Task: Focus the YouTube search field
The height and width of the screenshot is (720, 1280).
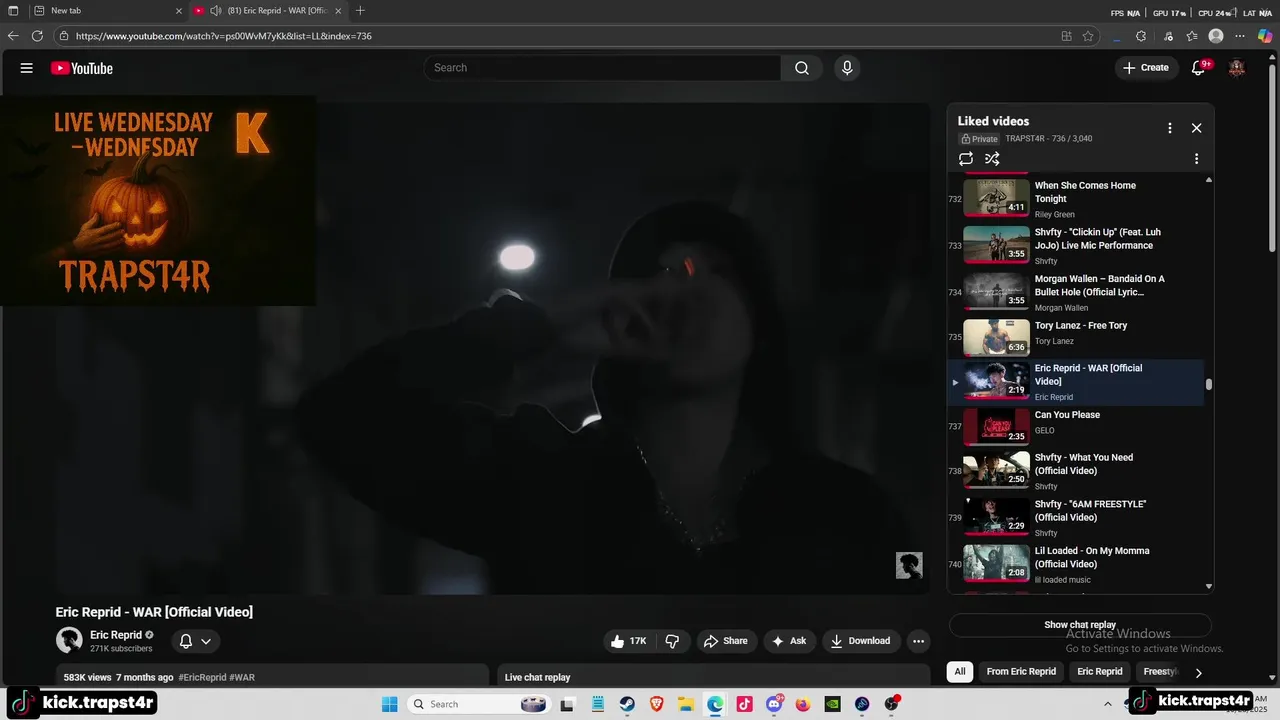Action: [x=602, y=68]
